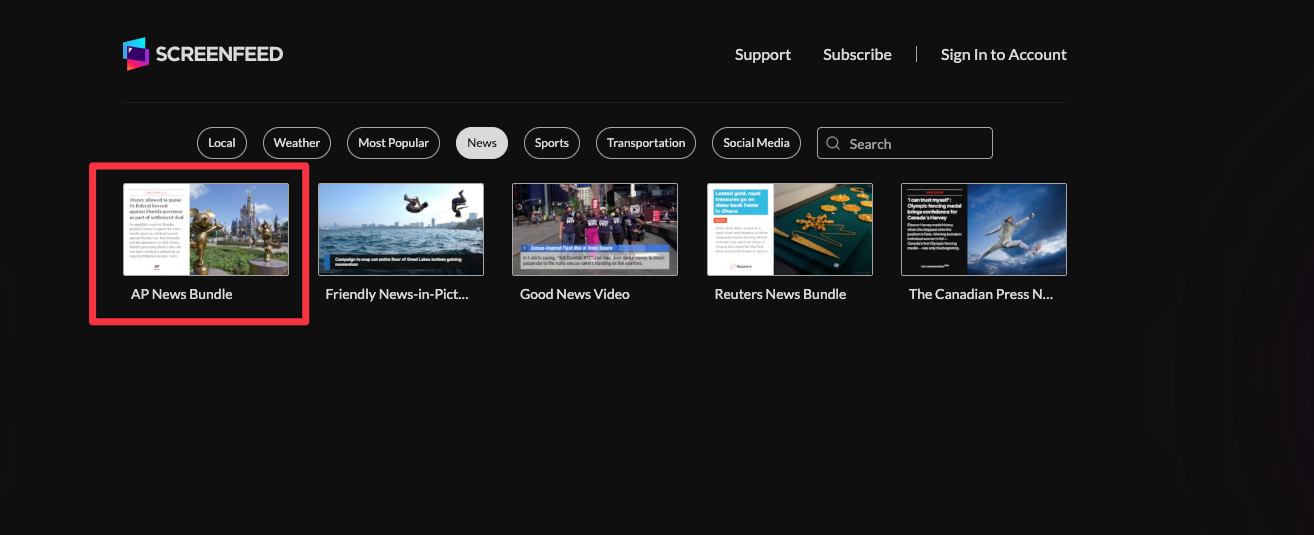This screenshot has height=535, width=1314.
Task: Select the Local category filter
Action: pyautogui.click(x=222, y=143)
